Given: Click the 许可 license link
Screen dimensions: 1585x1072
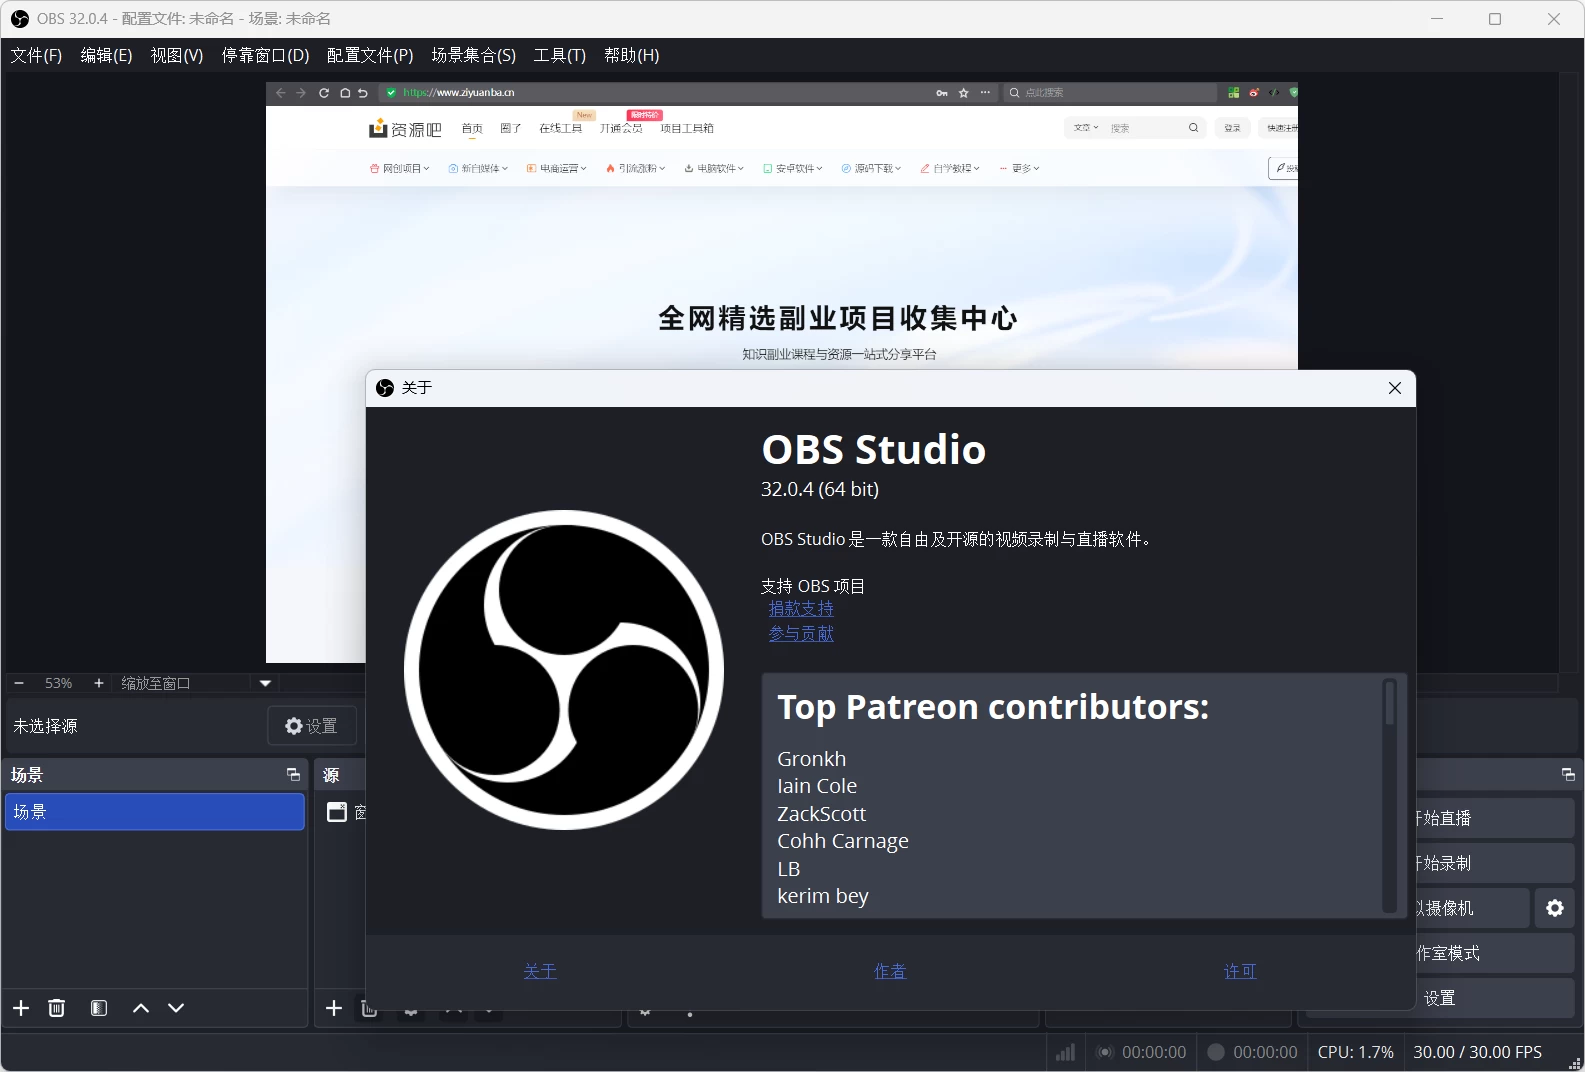Looking at the screenshot, I should click(1240, 972).
